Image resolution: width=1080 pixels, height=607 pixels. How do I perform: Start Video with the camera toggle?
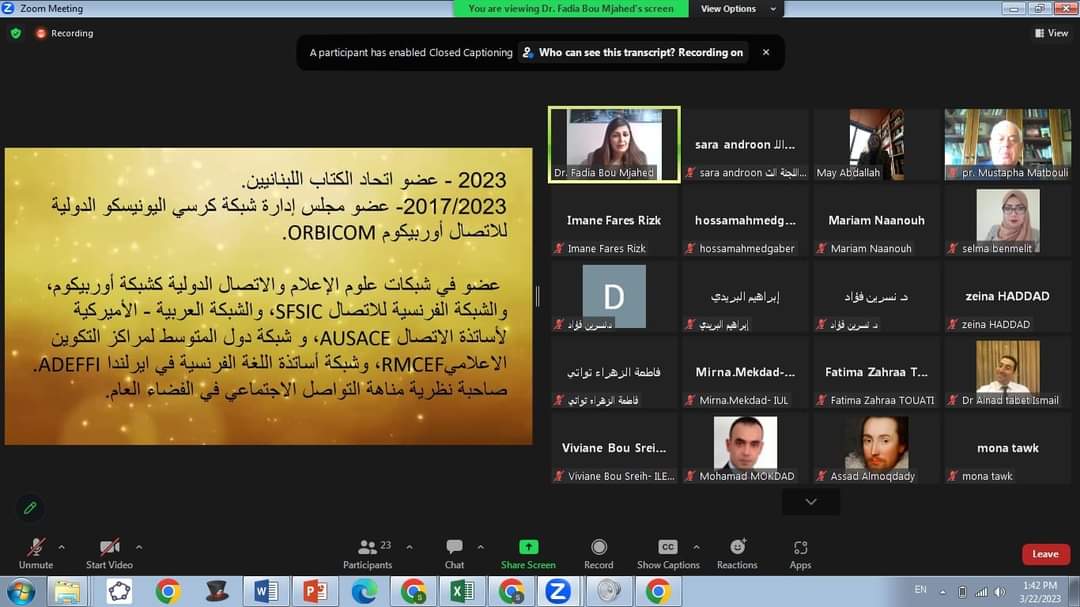pyautogui.click(x=110, y=547)
